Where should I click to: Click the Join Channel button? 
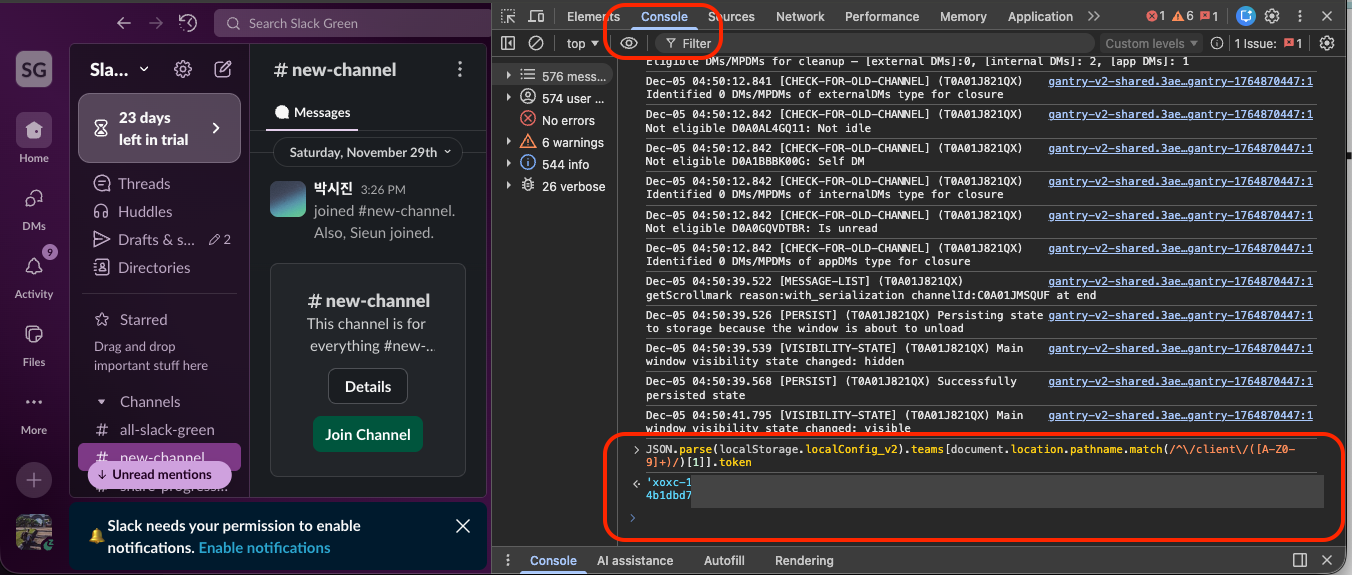point(368,434)
